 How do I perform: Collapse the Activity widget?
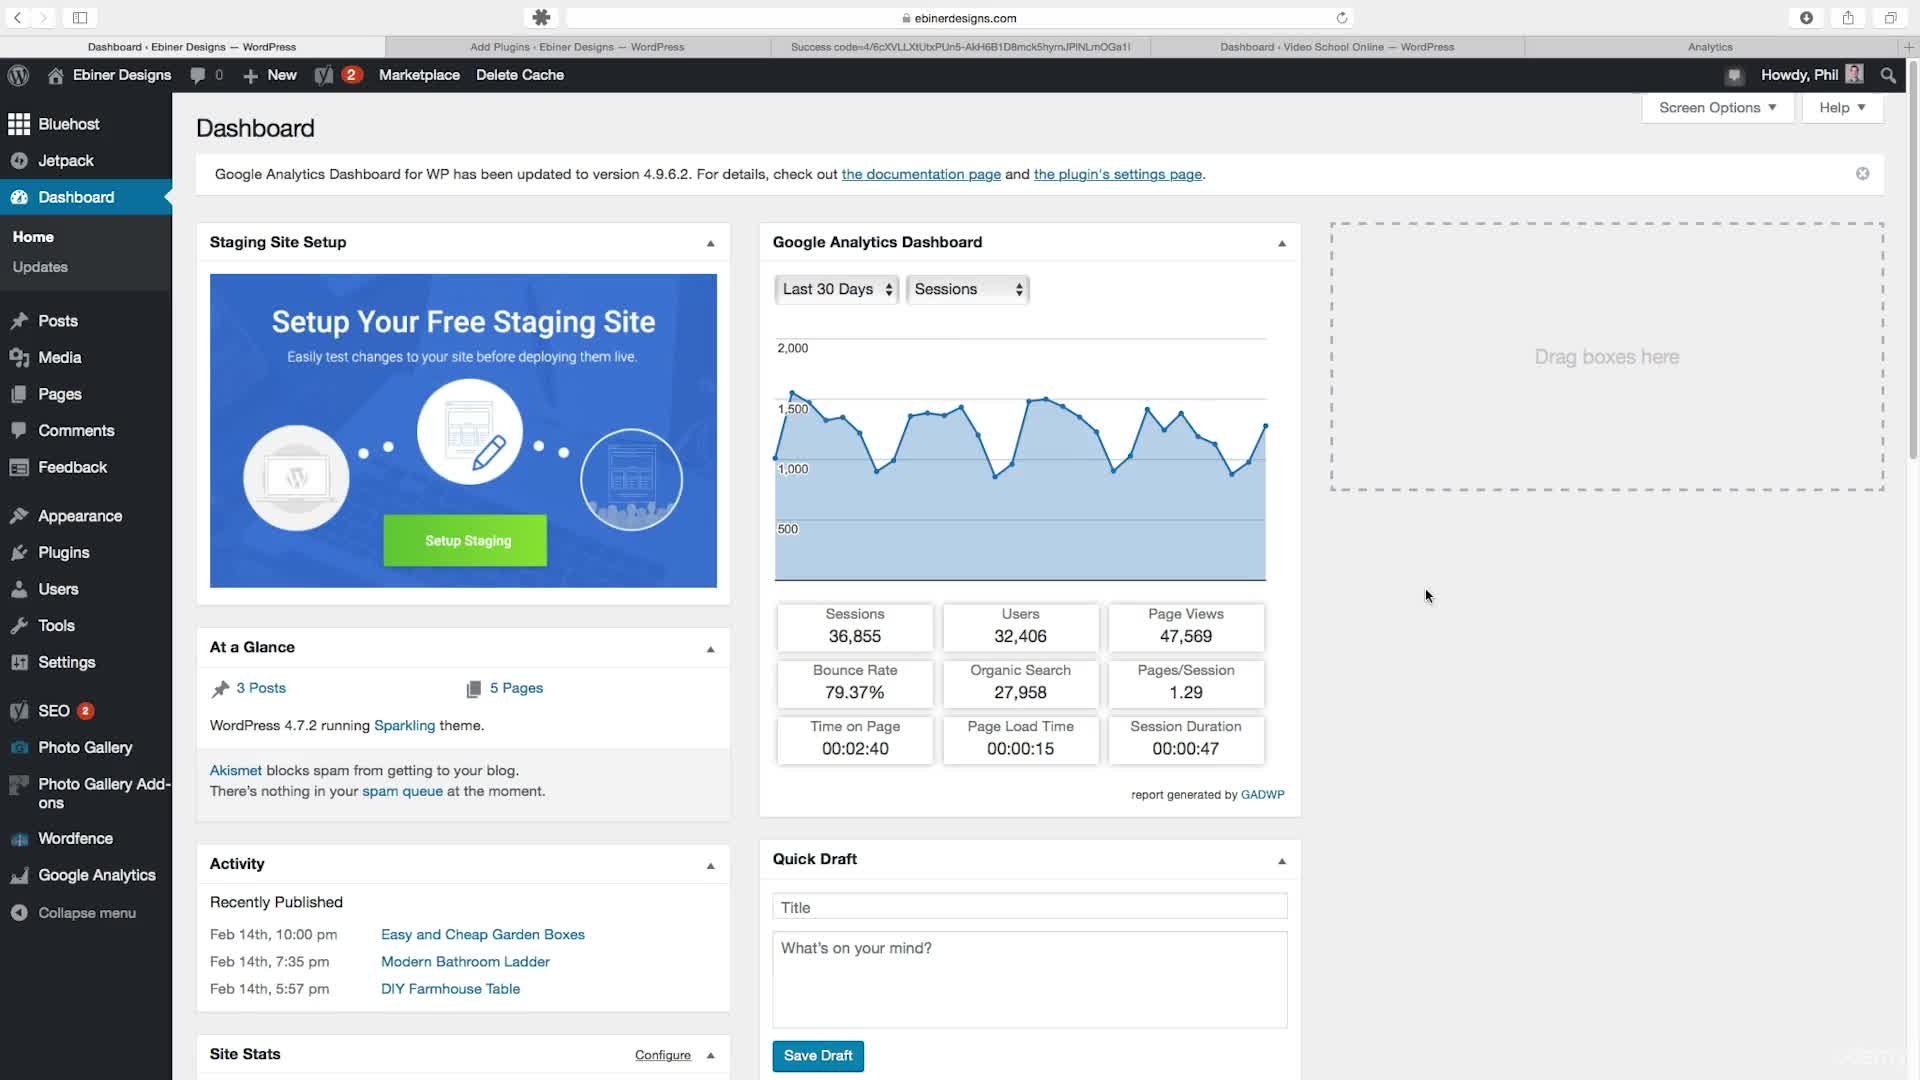(x=711, y=866)
